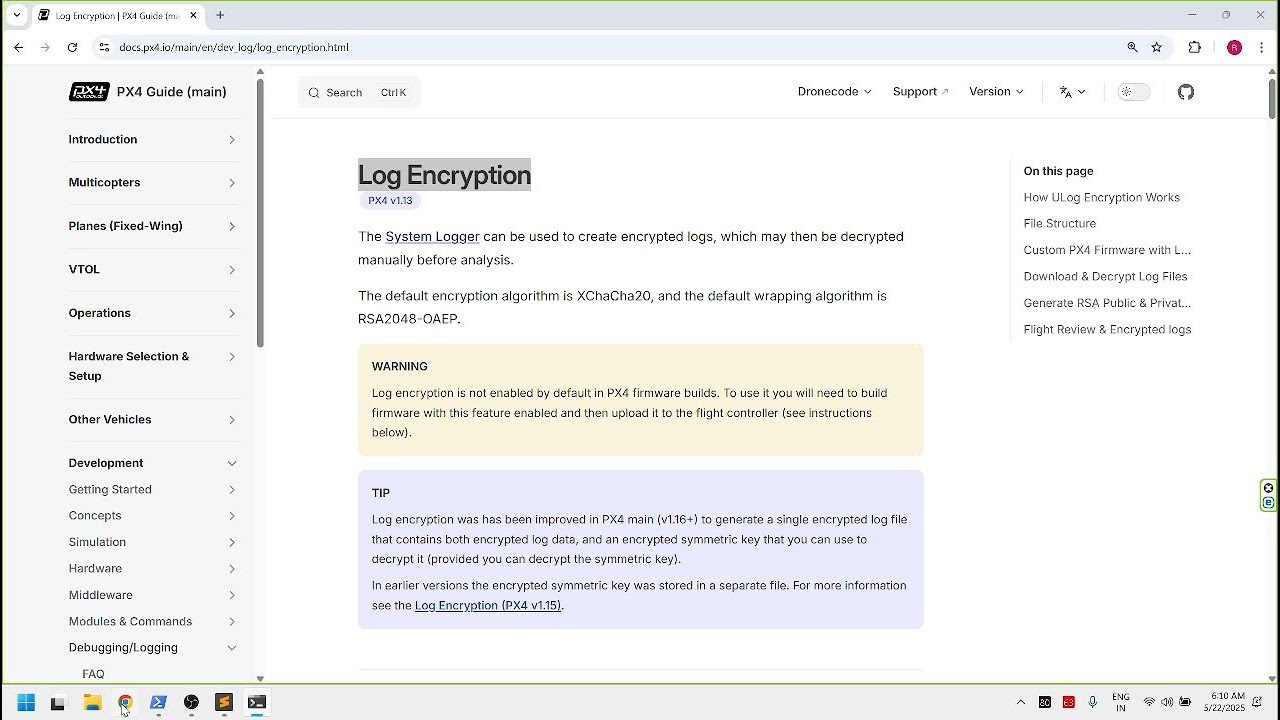Open OBS Studio from the taskbar
This screenshot has height=720, width=1280.
191,703
